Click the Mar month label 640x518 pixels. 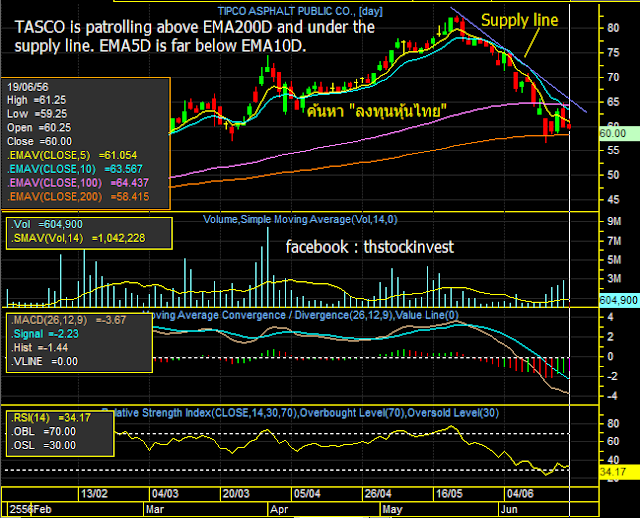click(x=155, y=509)
